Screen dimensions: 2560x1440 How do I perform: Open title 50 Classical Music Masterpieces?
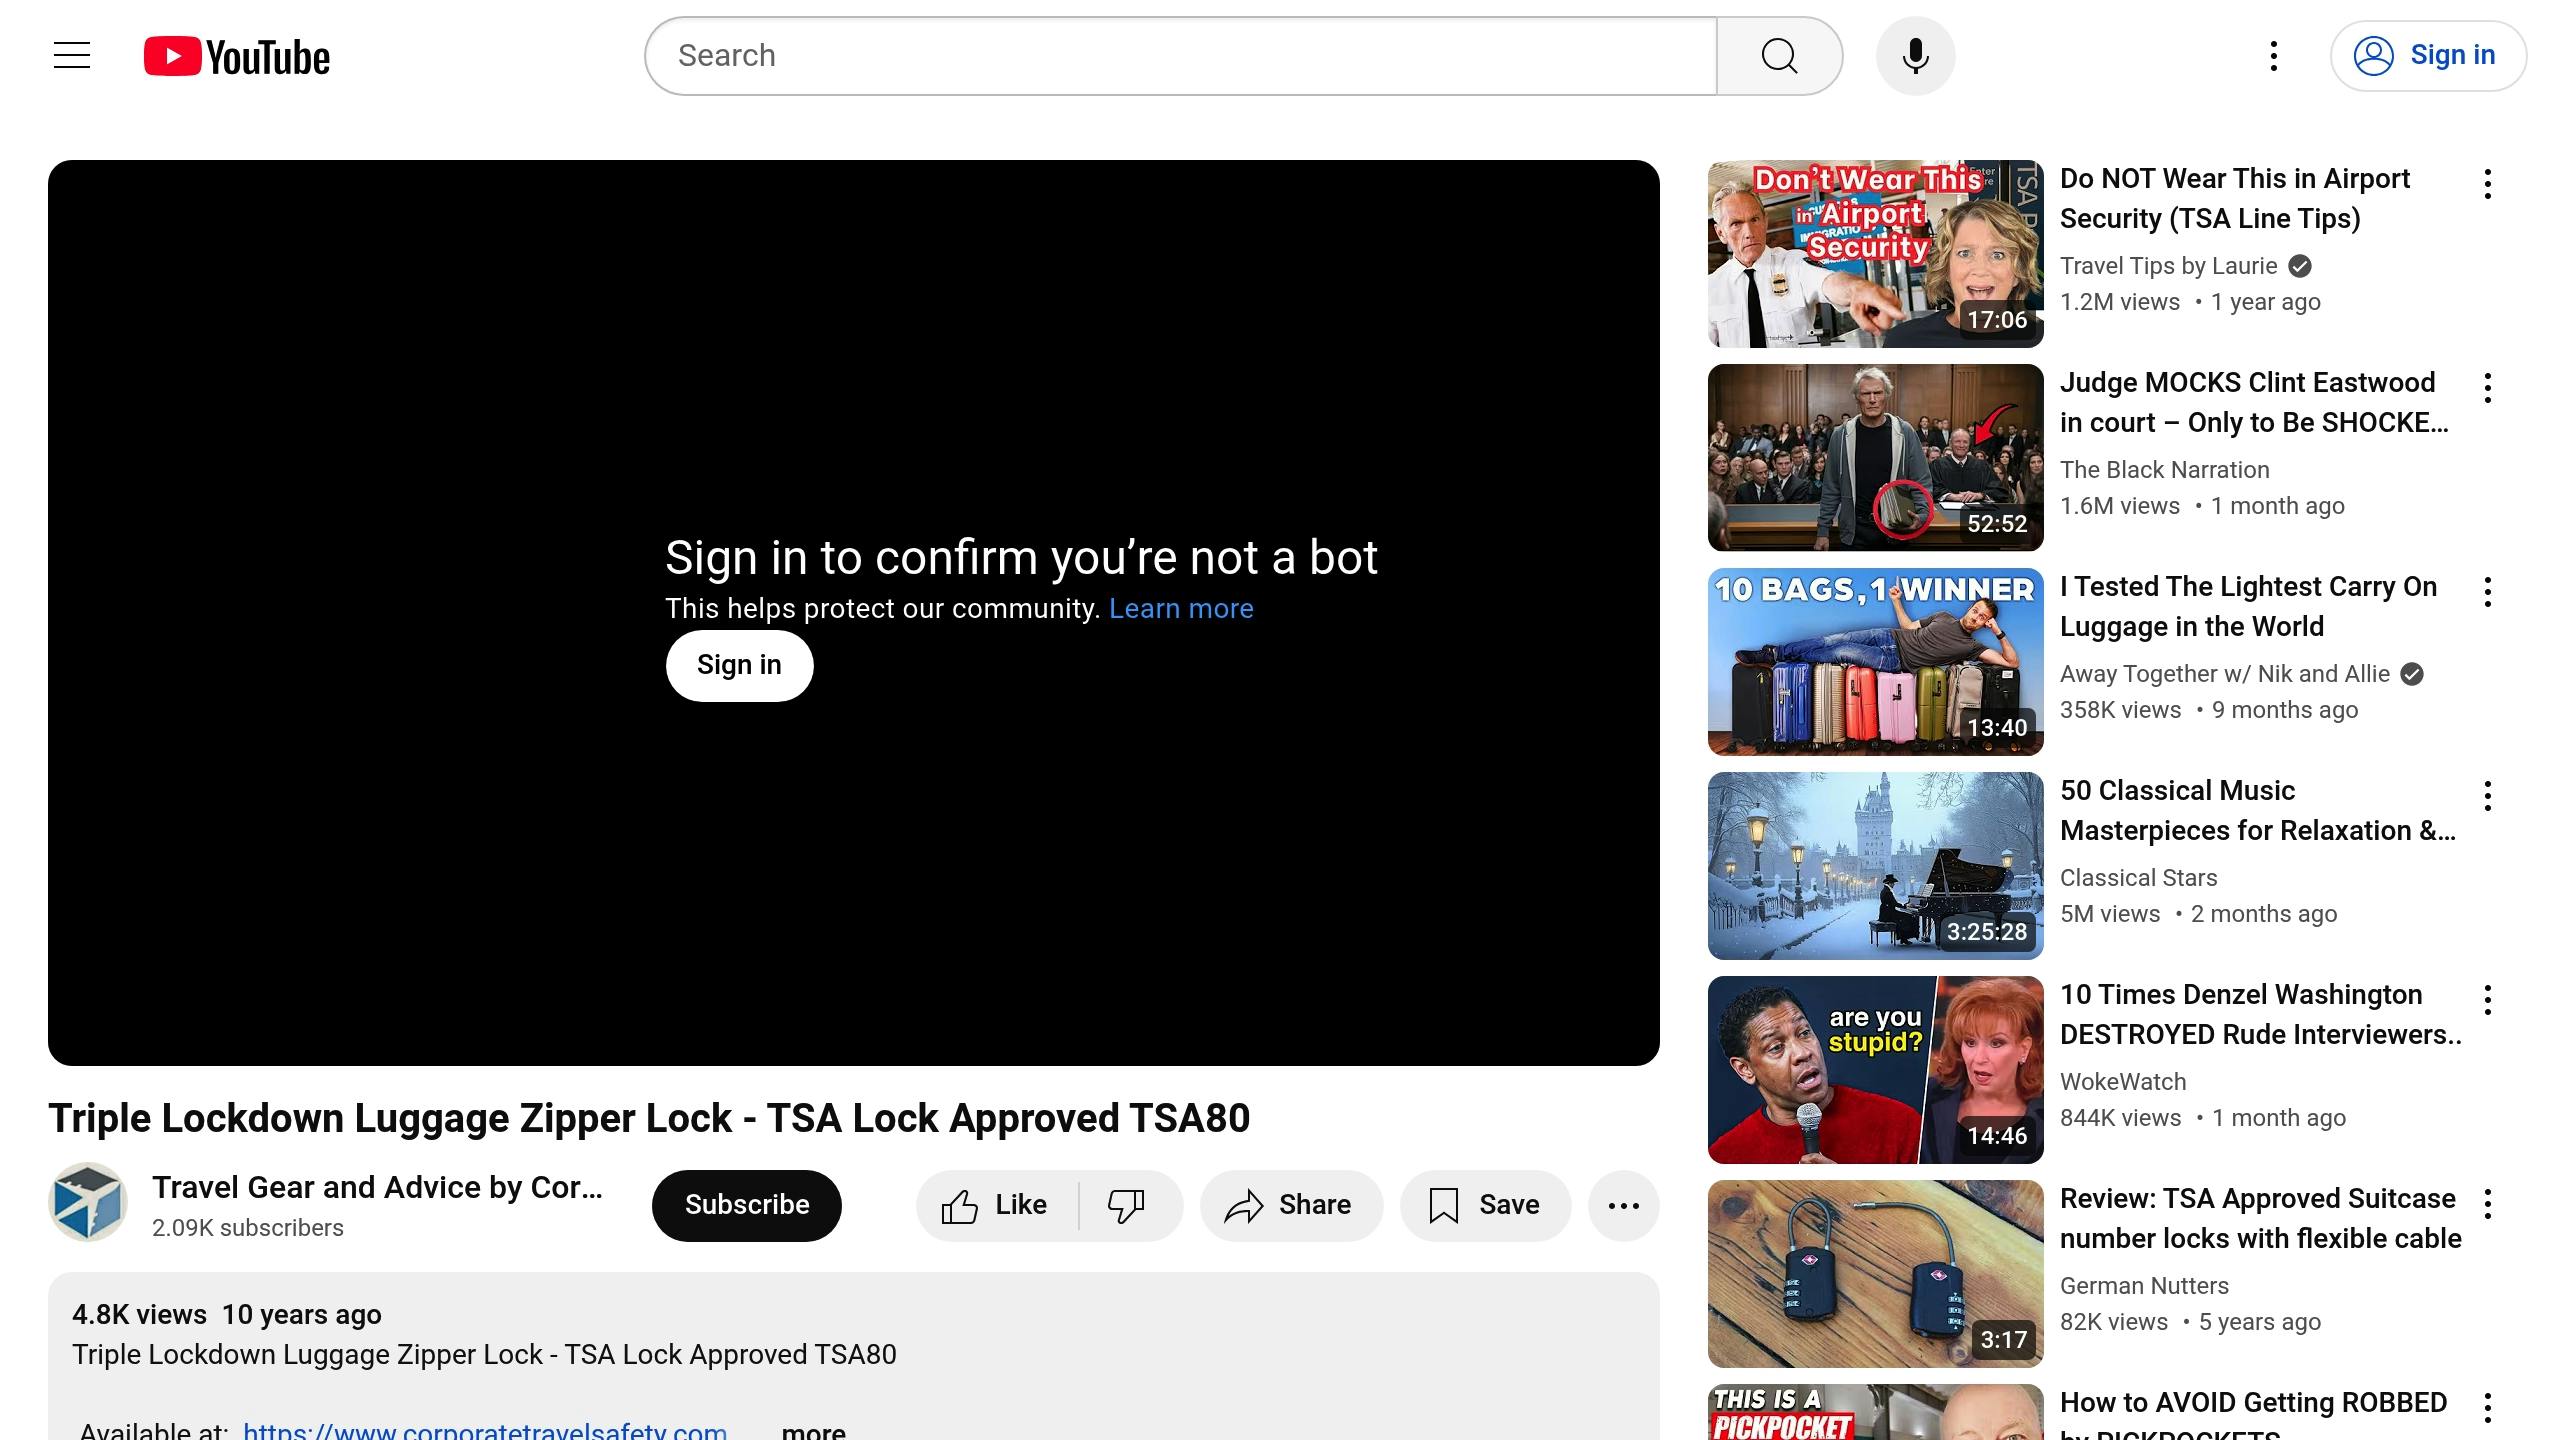(2258, 810)
